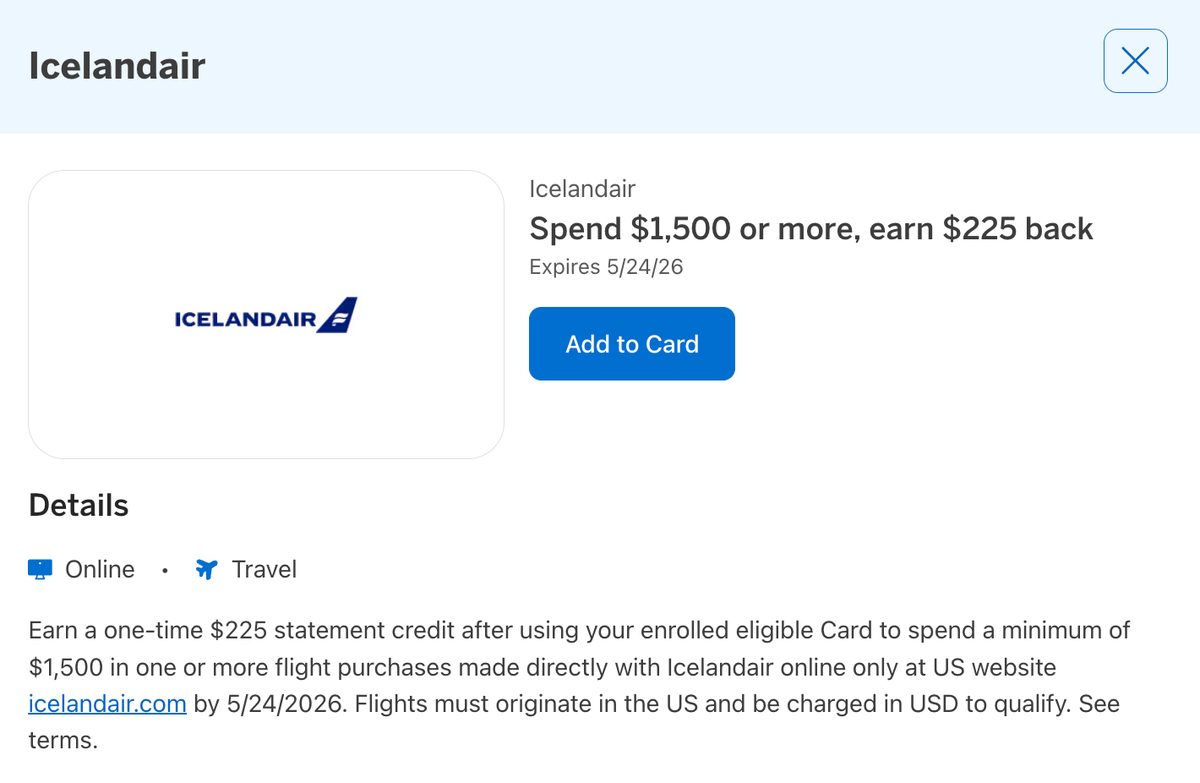
Task: Click the logo card thumbnail on the left
Action: pyautogui.click(x=266, y=315)
